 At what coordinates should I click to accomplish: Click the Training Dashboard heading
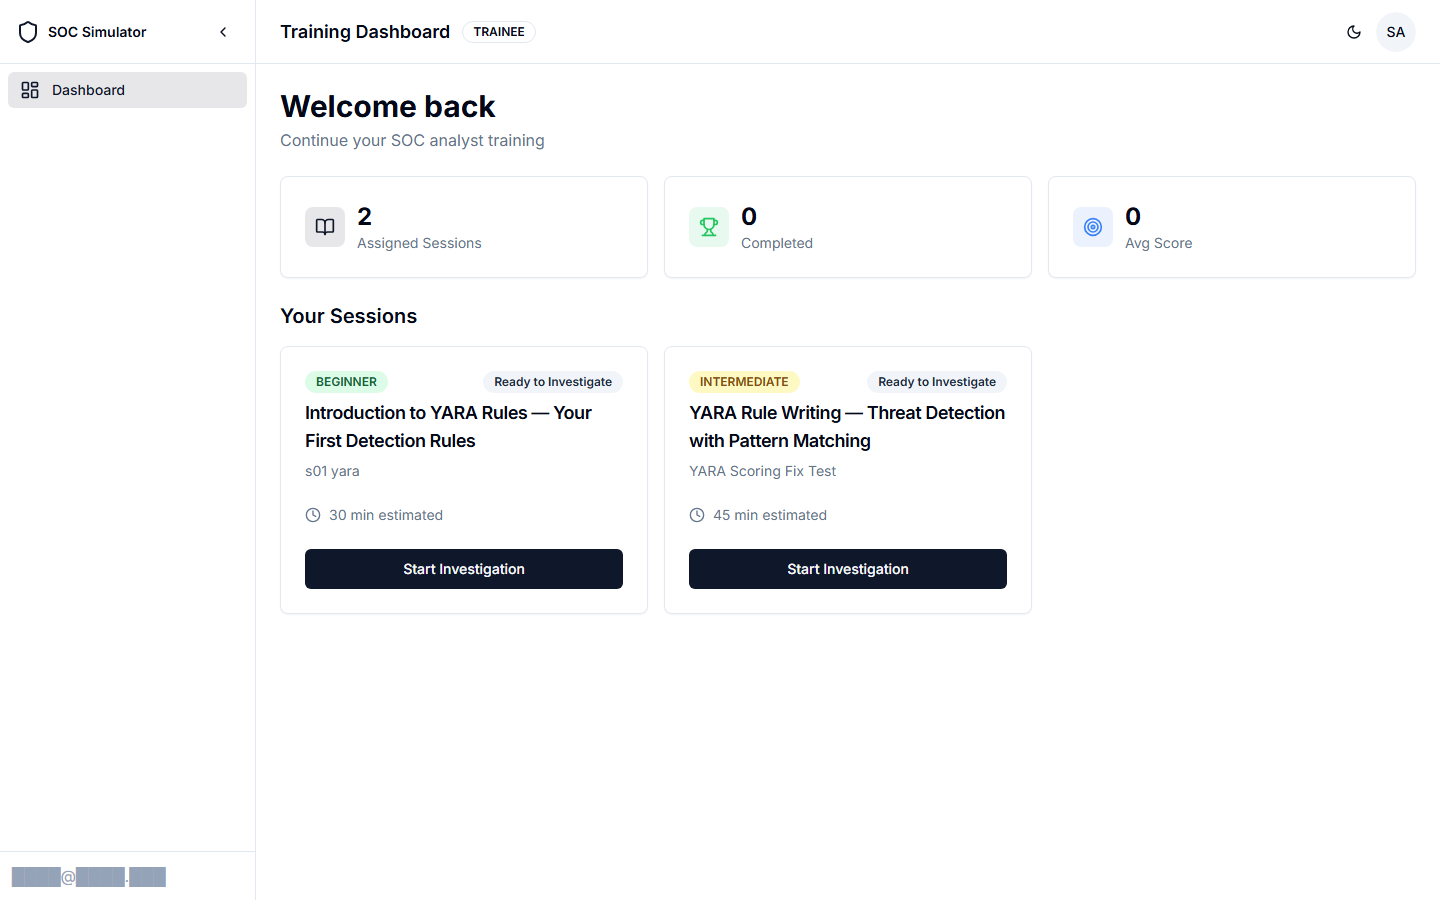[365, 31]
